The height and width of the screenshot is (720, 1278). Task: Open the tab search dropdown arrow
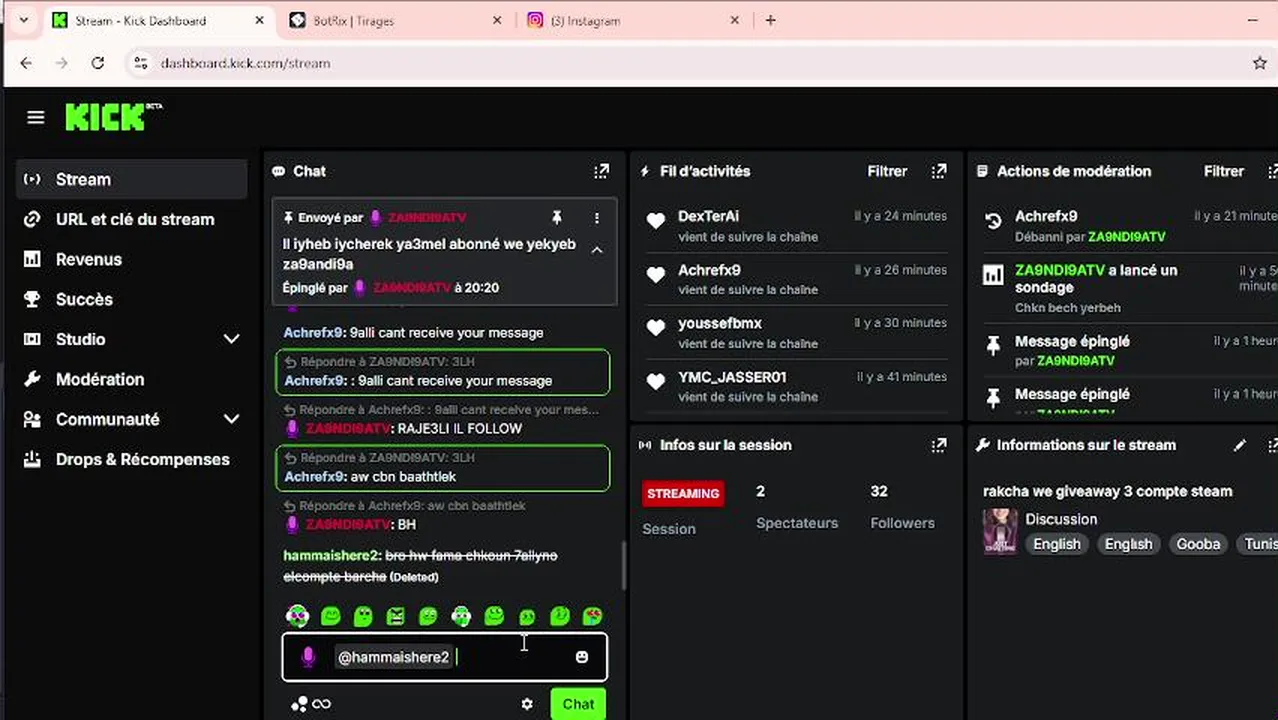(23, 20)
